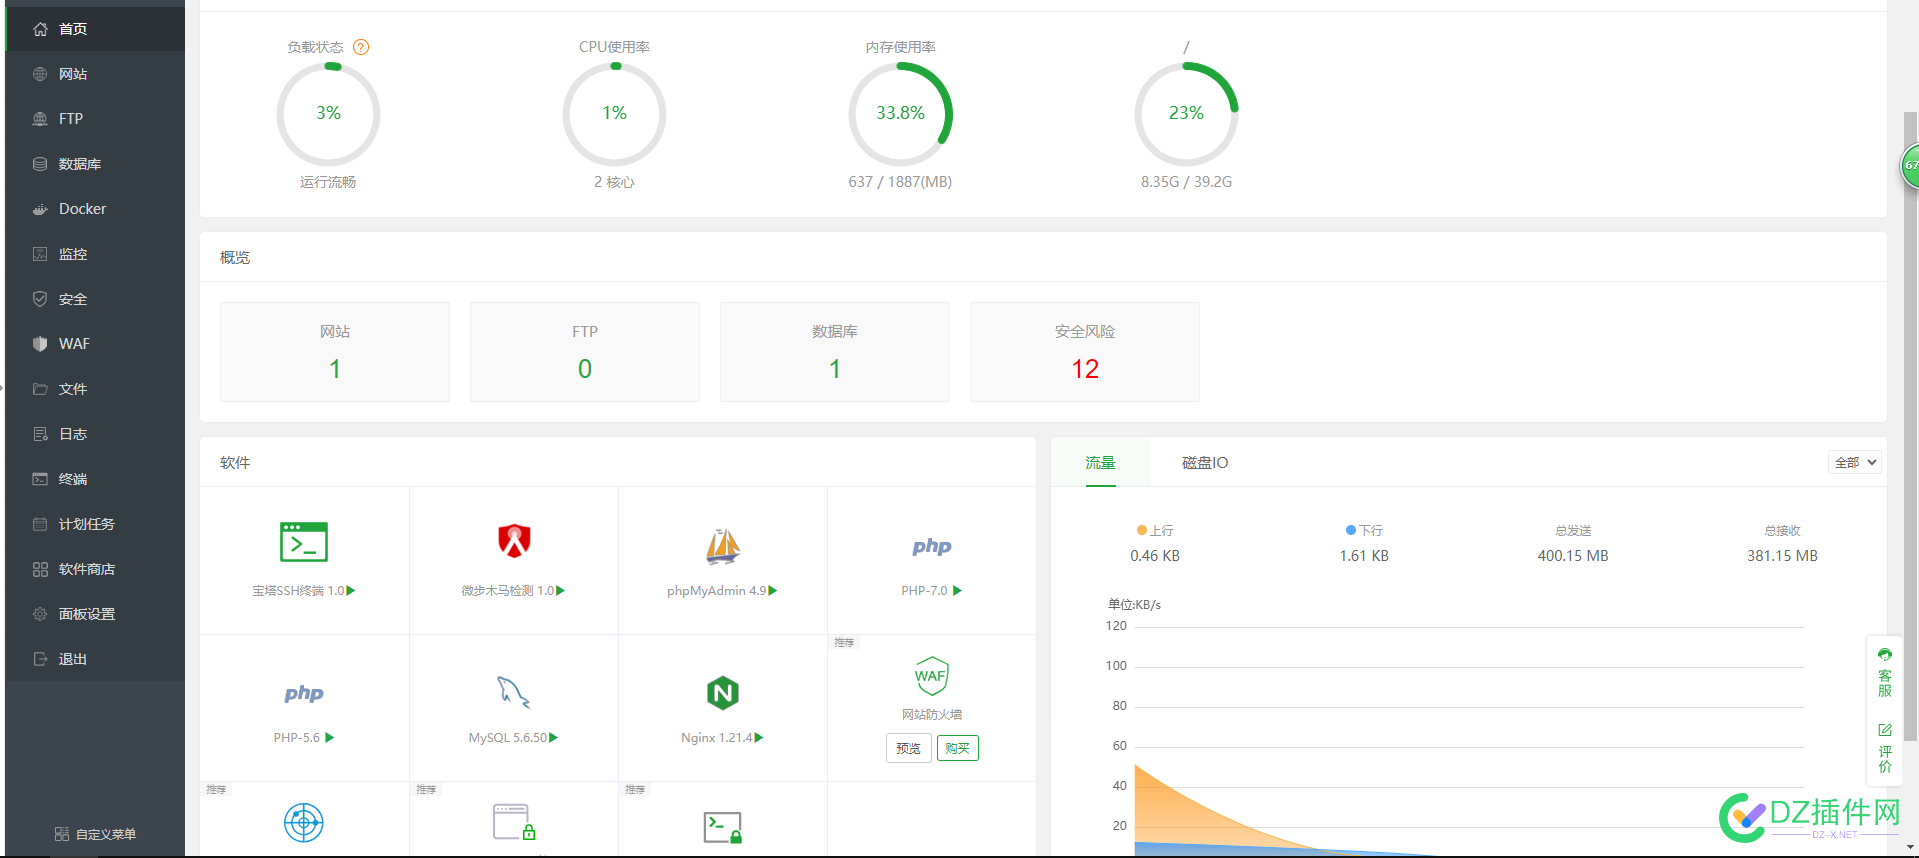
Task: Open the FTP overview card showing 0
Action: pyautogui.click(x=585, y=352)
